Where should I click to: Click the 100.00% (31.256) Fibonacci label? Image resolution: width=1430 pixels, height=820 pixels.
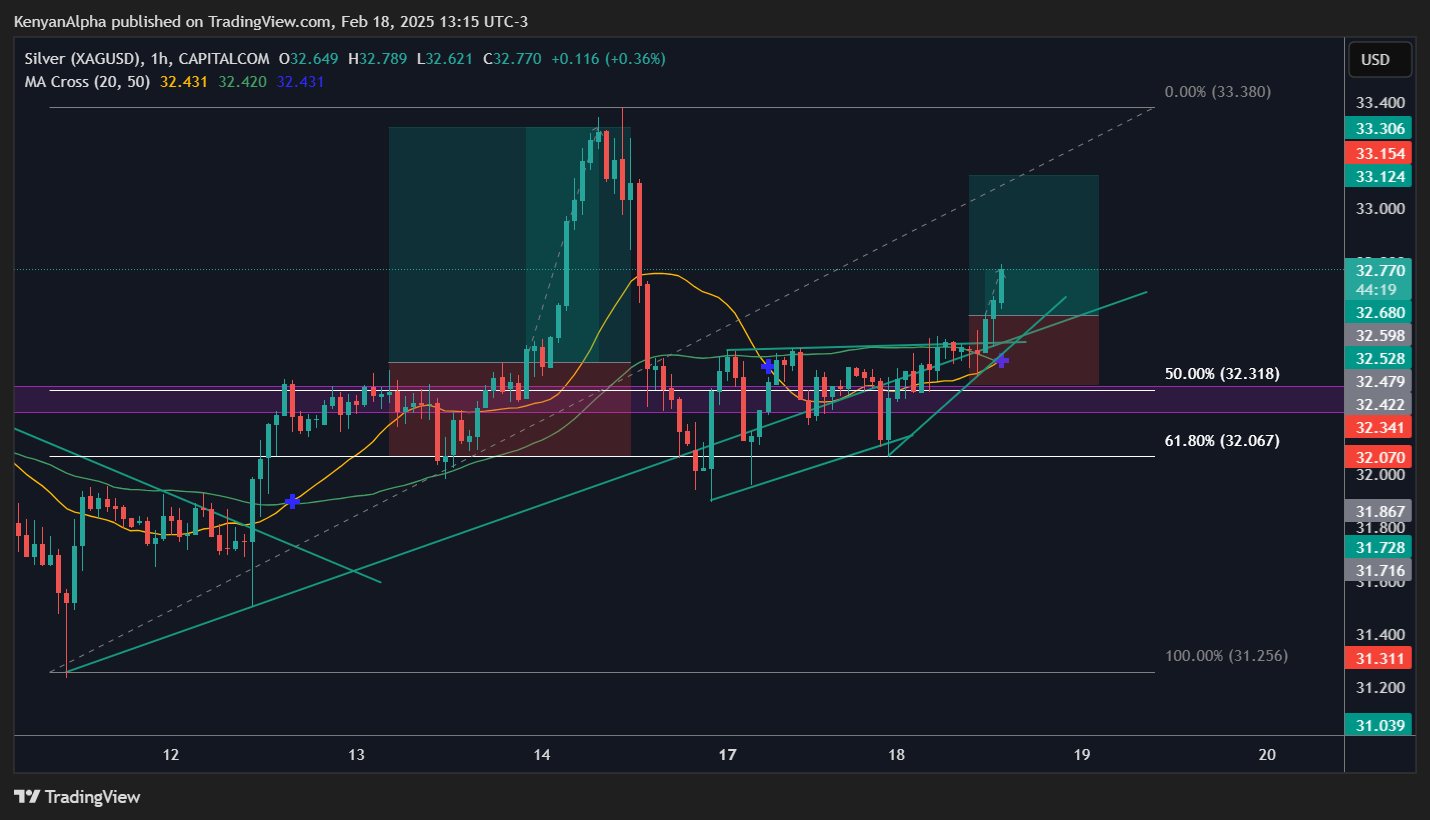coord(1226,656)
